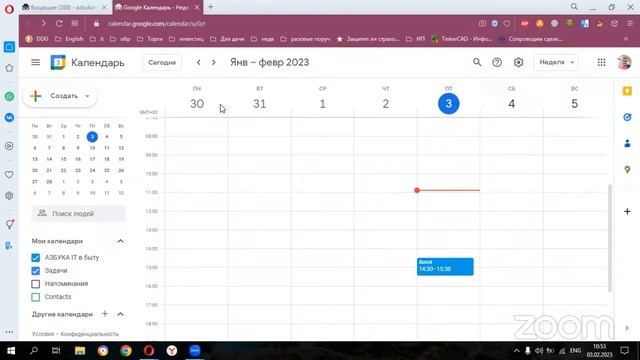The image size is (640, 360).
Task: Open the Конфиденциальность link
Action: [90, 334]
